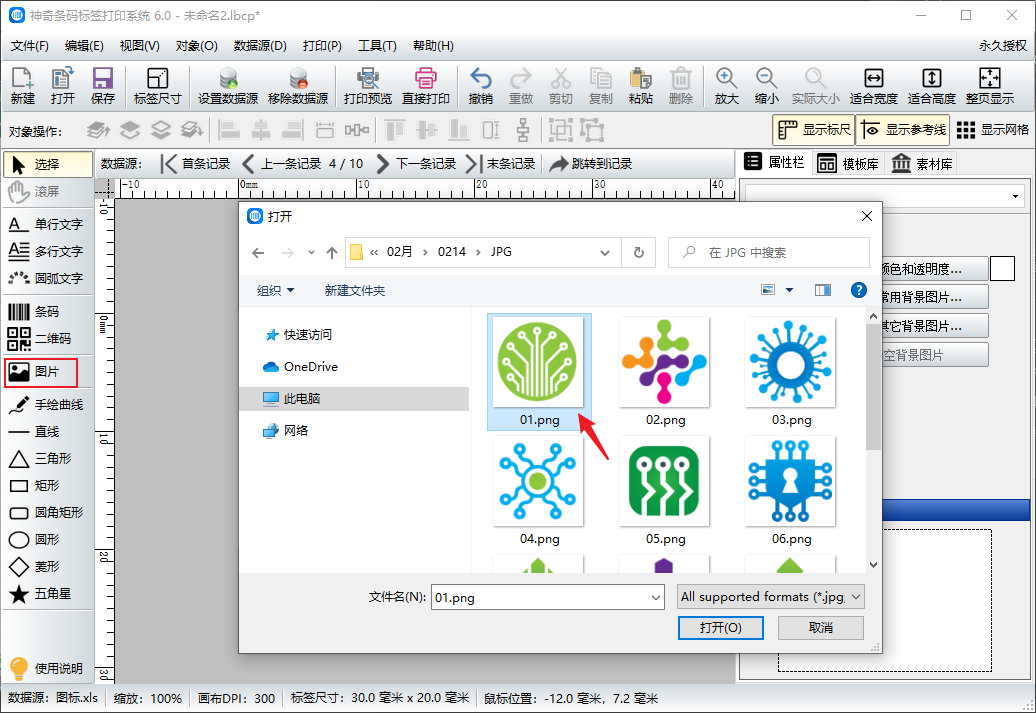Open the label size (标签尺寸) settings
Screen dimensions: 1036x713
tap(157, 86)
